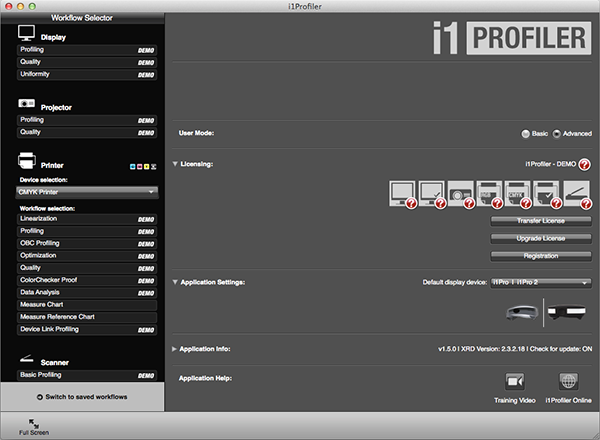The width and height of the screenshot is (600, 440).
Task: Click the Projector device icon in the sidebar
Action: point(26,103)
